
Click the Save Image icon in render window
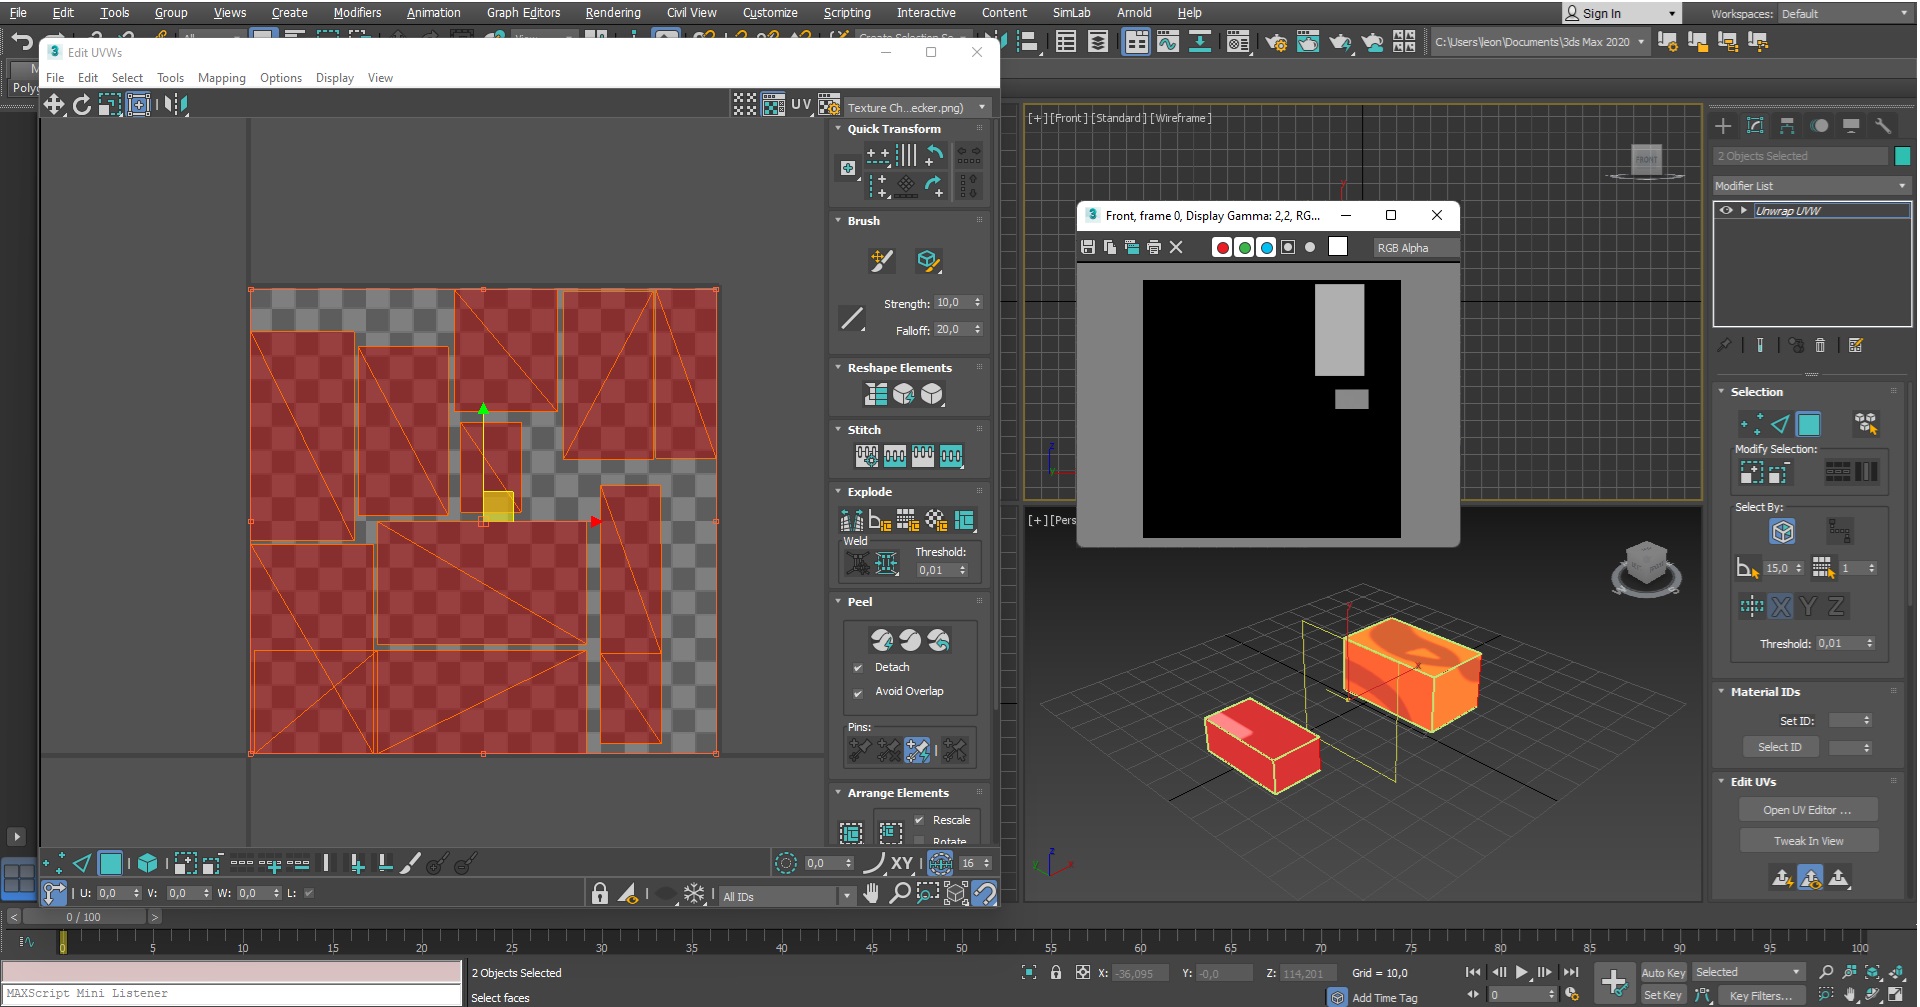coord(1088,247)
